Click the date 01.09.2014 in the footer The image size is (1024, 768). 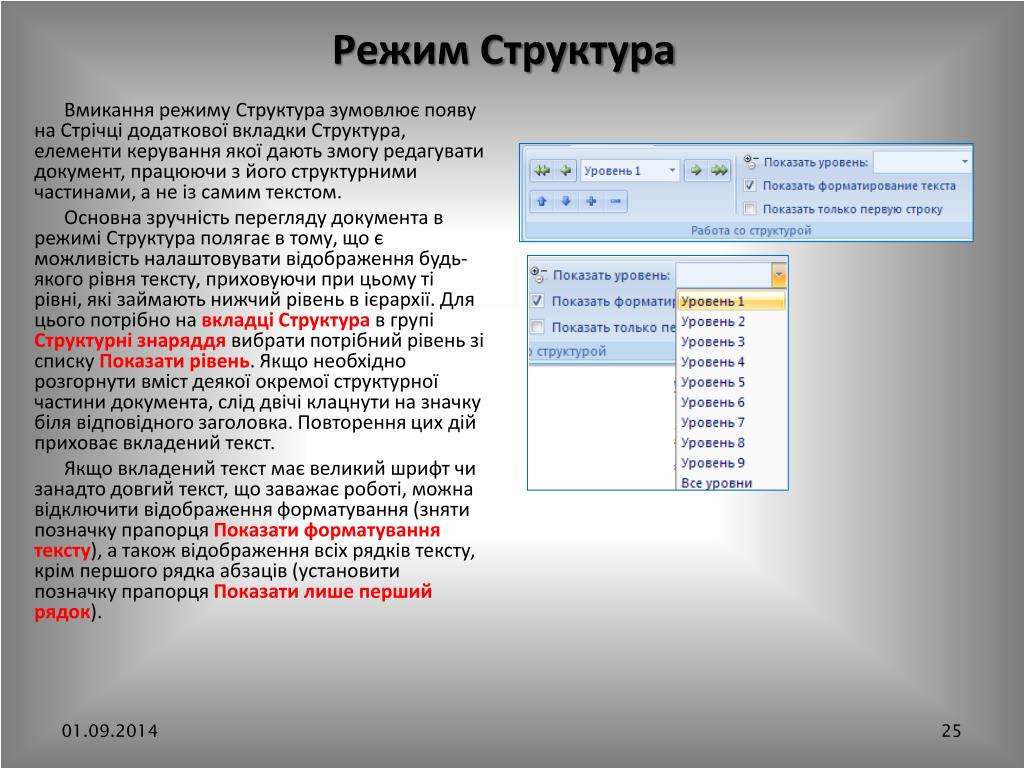tap(110, 730)
